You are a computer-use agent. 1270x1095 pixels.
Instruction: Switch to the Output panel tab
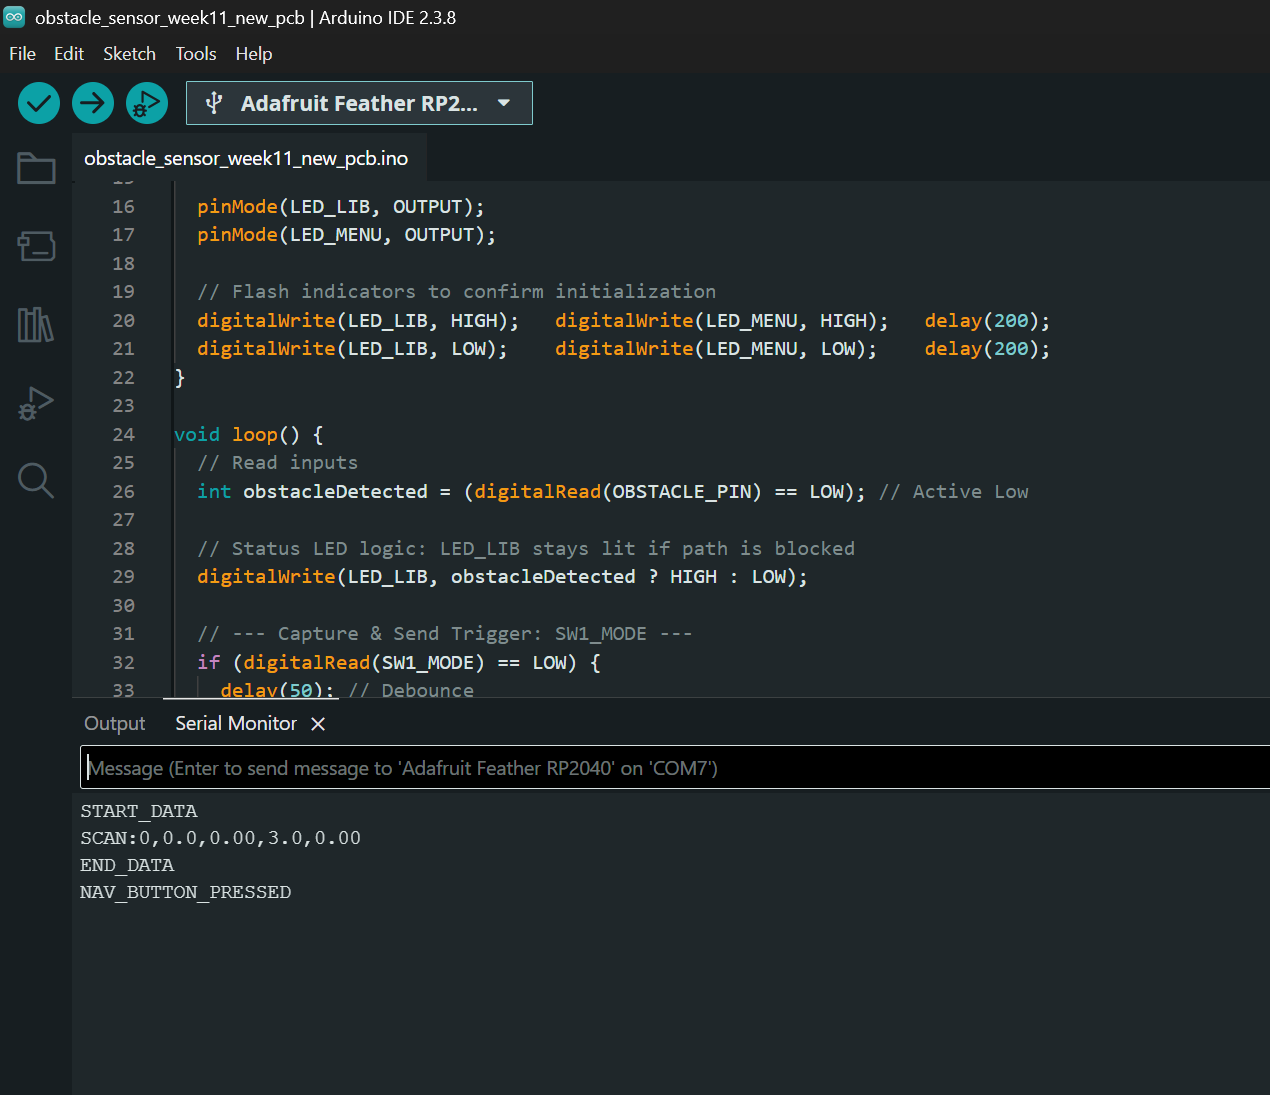point(114,723)
